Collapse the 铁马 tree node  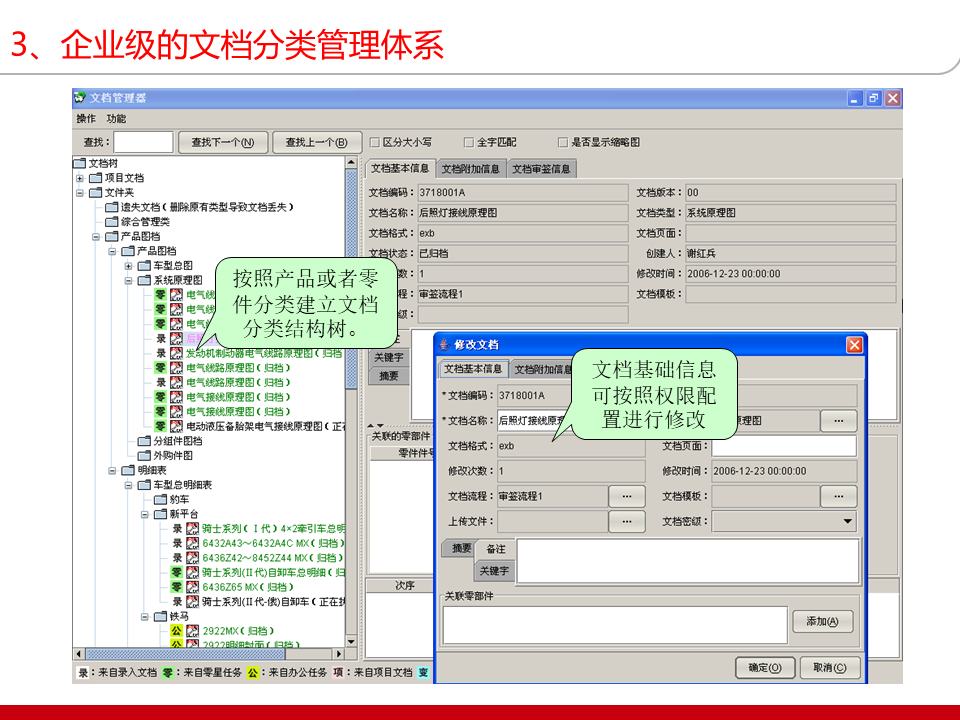coord(144,617)
